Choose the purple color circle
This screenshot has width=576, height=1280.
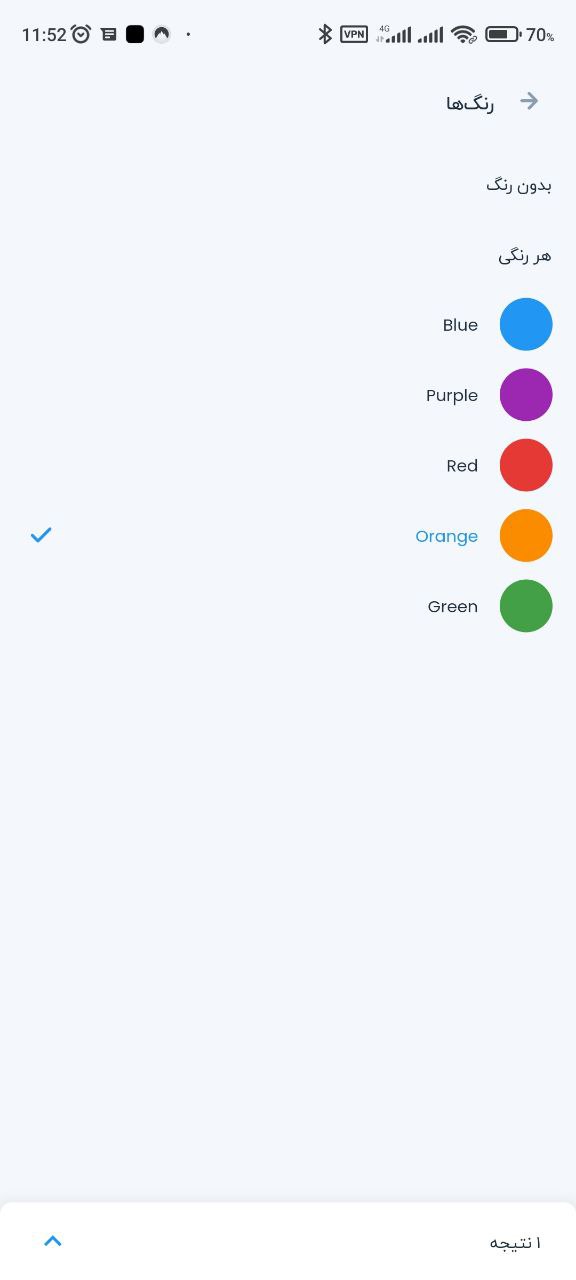tap(526, 395)
